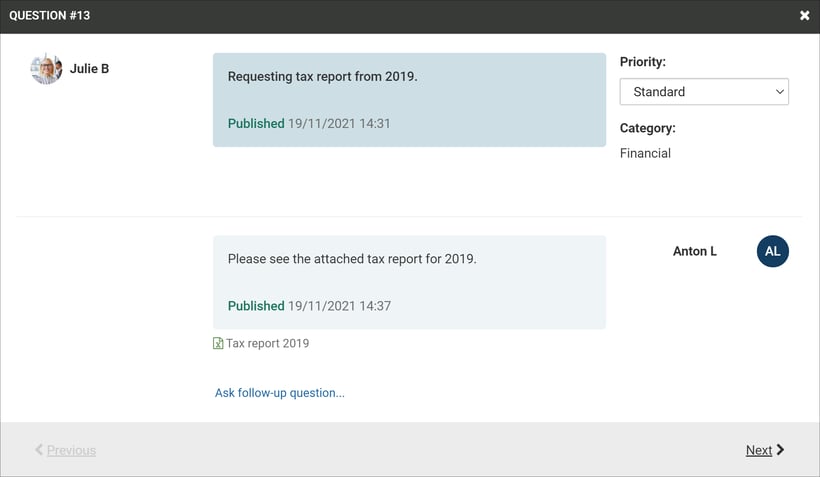Click the question text about requesting tax report
This screenshot has height=477, width=820.
tap(322, 76)
